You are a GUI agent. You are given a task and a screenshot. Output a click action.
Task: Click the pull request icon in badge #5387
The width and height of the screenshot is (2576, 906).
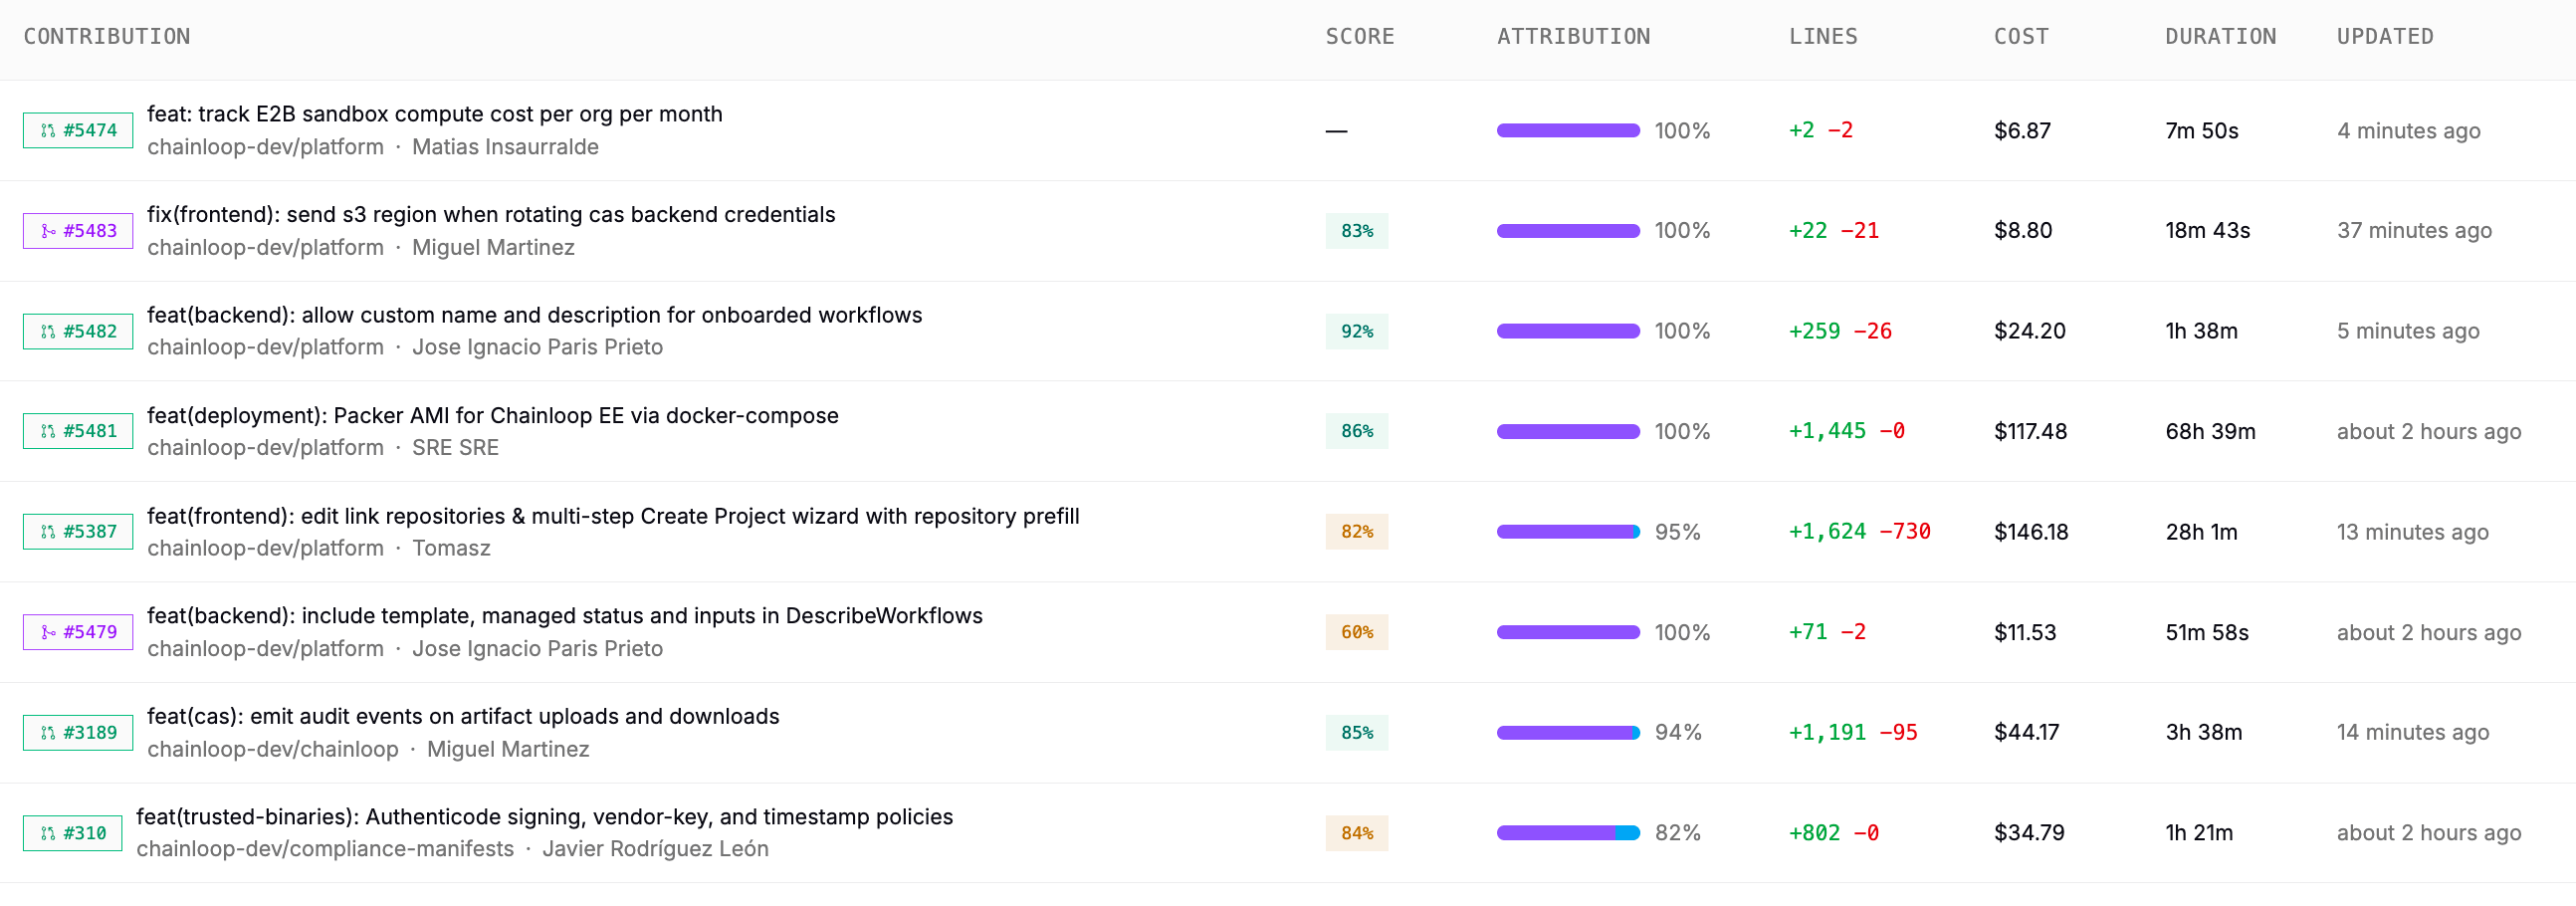48,532
